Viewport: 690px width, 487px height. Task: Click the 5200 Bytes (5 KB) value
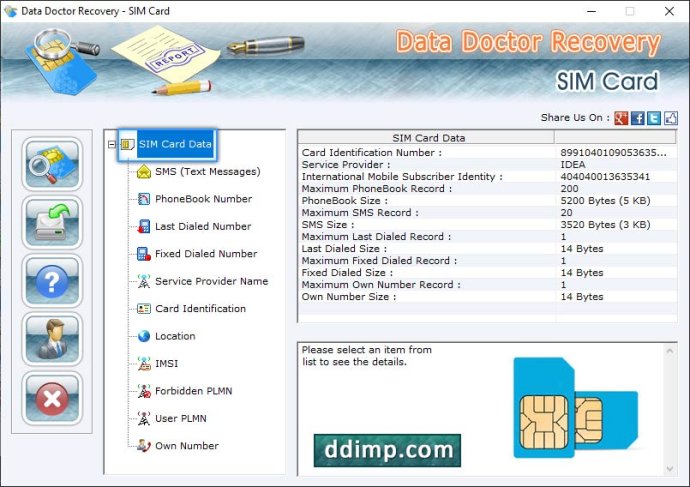(605, 201)
